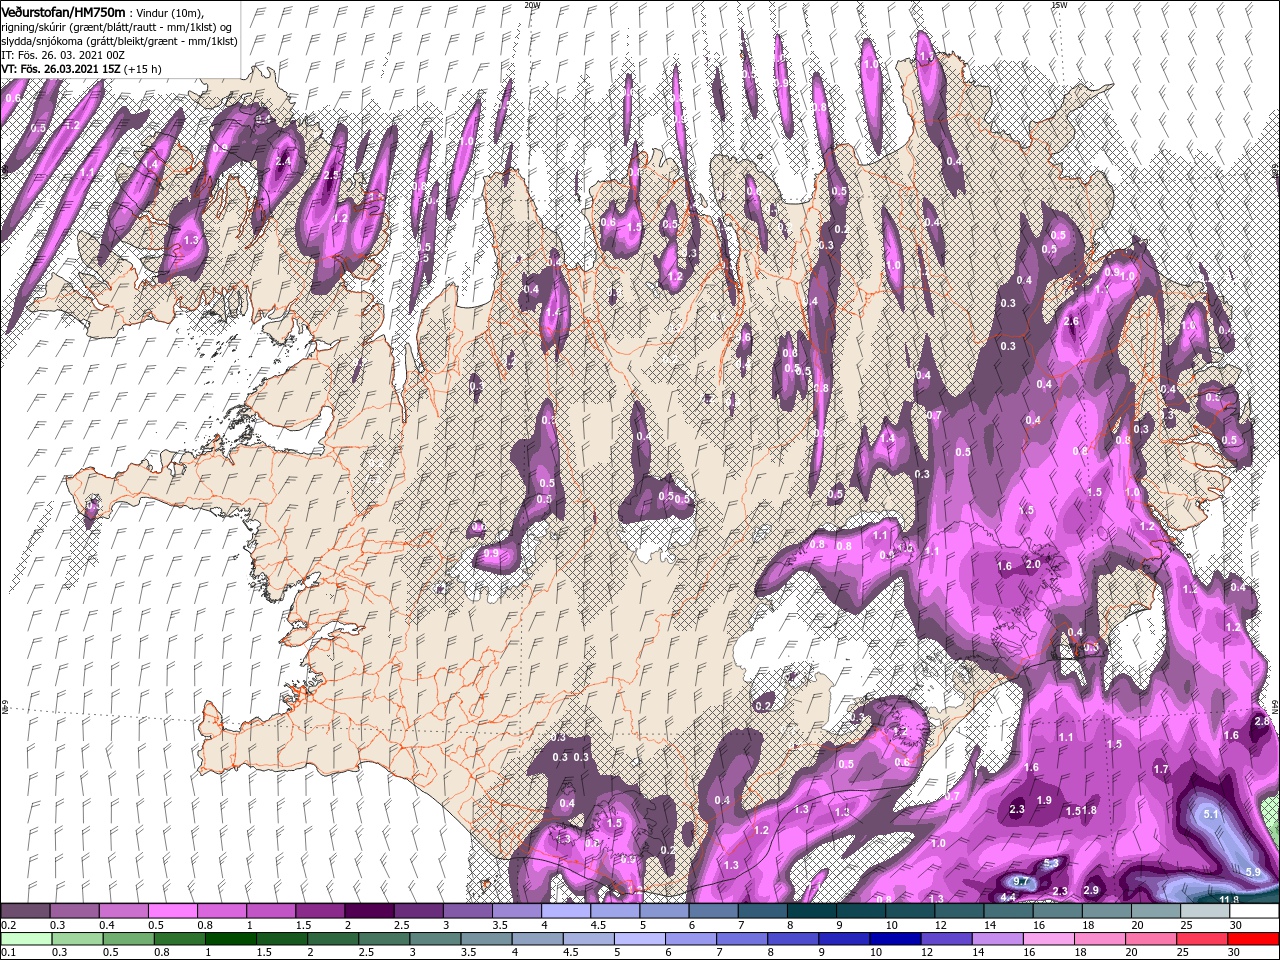
Task: Pick the lavender 14 swatch in lower legend
Action: pos(997,939)
